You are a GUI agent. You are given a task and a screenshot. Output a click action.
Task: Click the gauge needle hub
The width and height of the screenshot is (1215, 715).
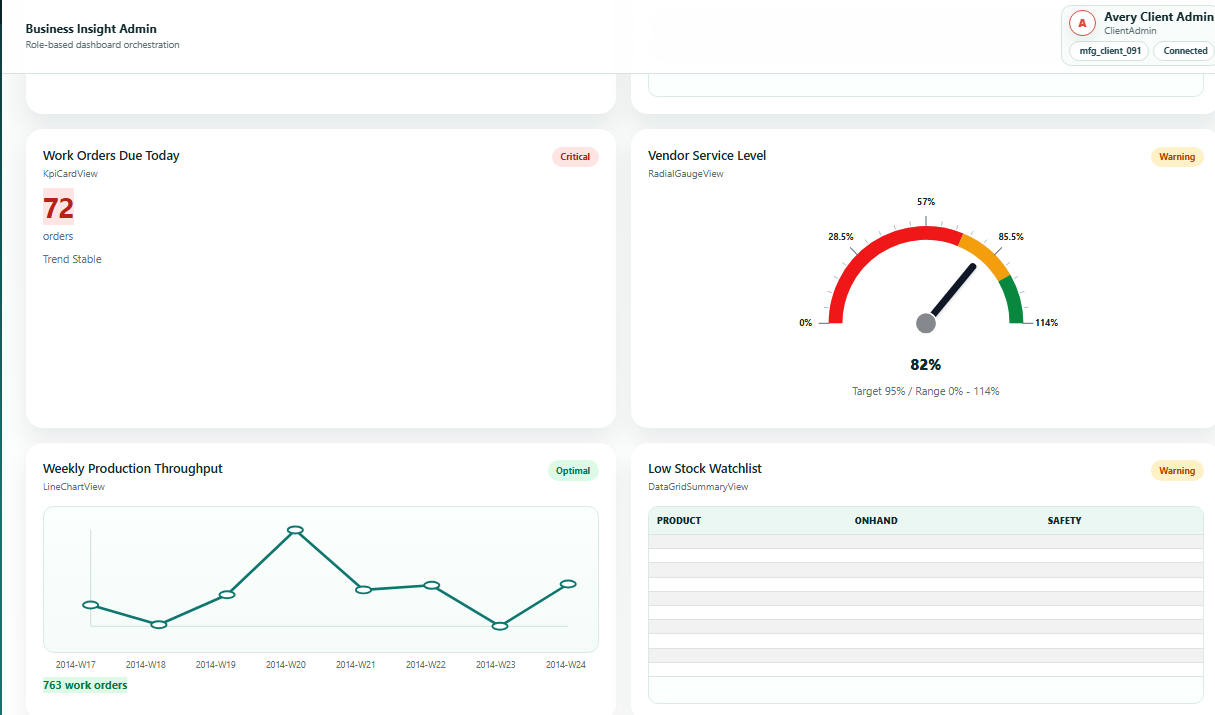pos(926,323)
